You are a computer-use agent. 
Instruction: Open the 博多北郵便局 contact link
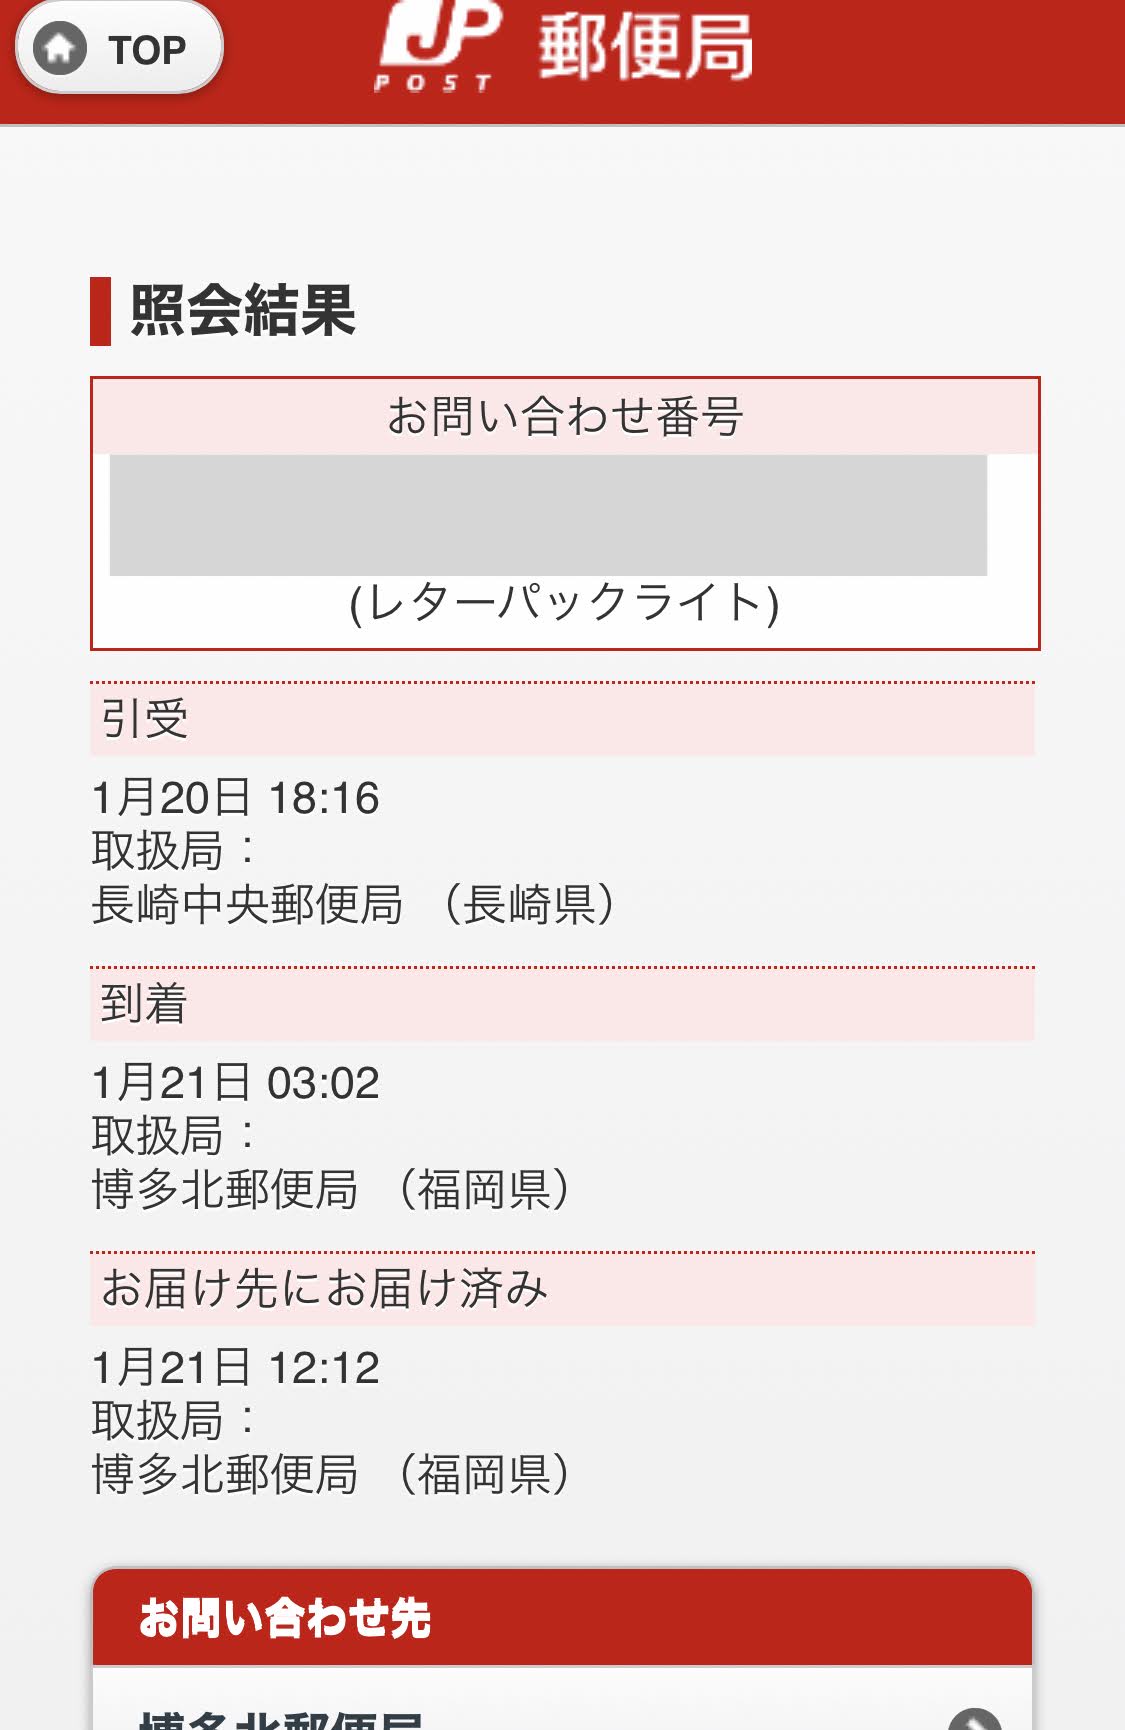tap(280, 1718)
